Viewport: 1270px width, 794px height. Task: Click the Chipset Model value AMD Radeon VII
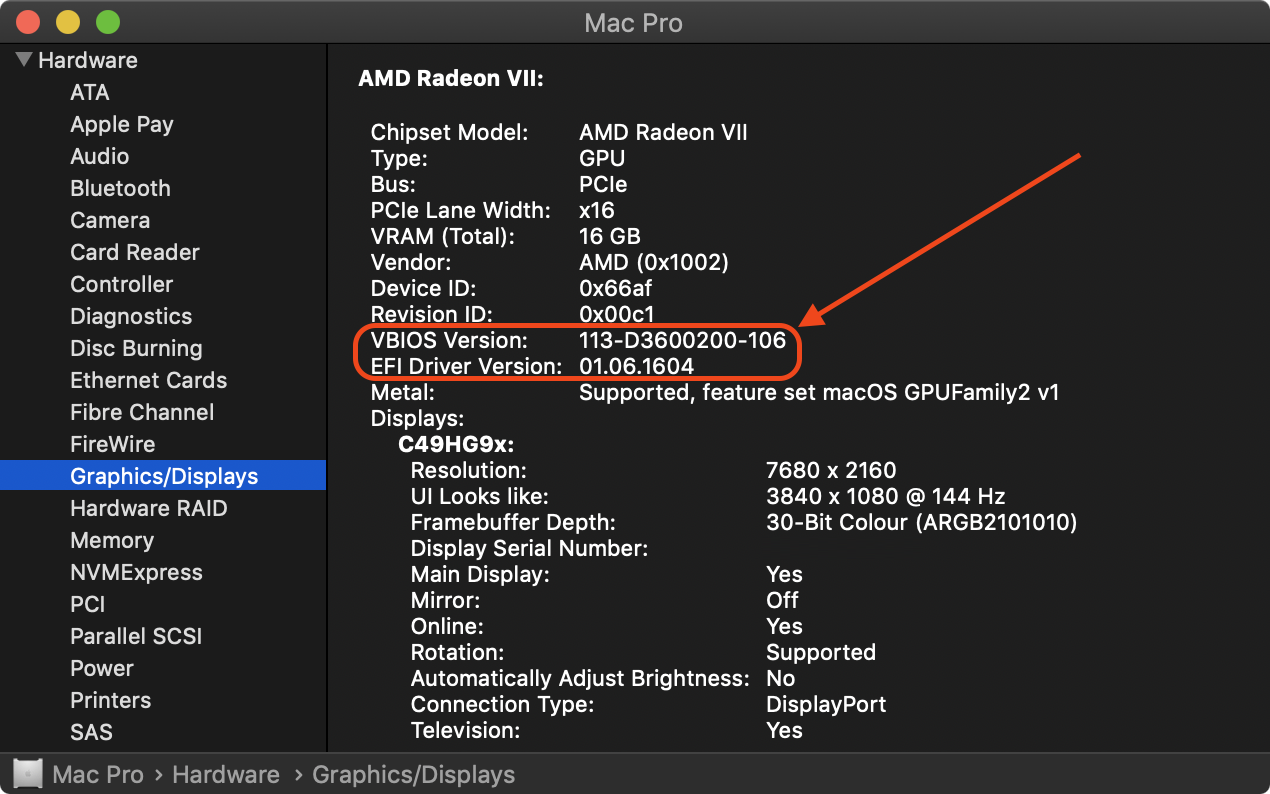pyautogui.click(x=663, y=132)
